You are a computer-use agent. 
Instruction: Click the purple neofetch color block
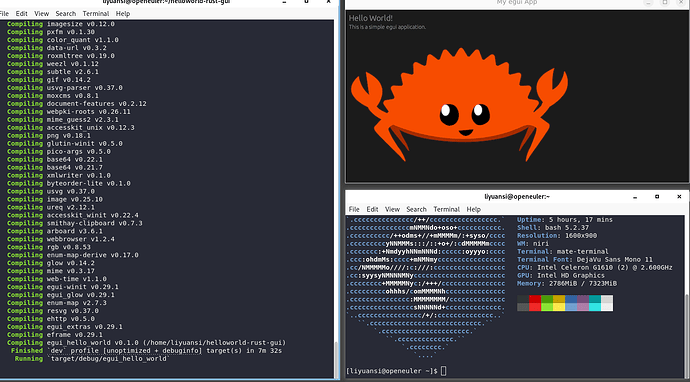[583, 299]
